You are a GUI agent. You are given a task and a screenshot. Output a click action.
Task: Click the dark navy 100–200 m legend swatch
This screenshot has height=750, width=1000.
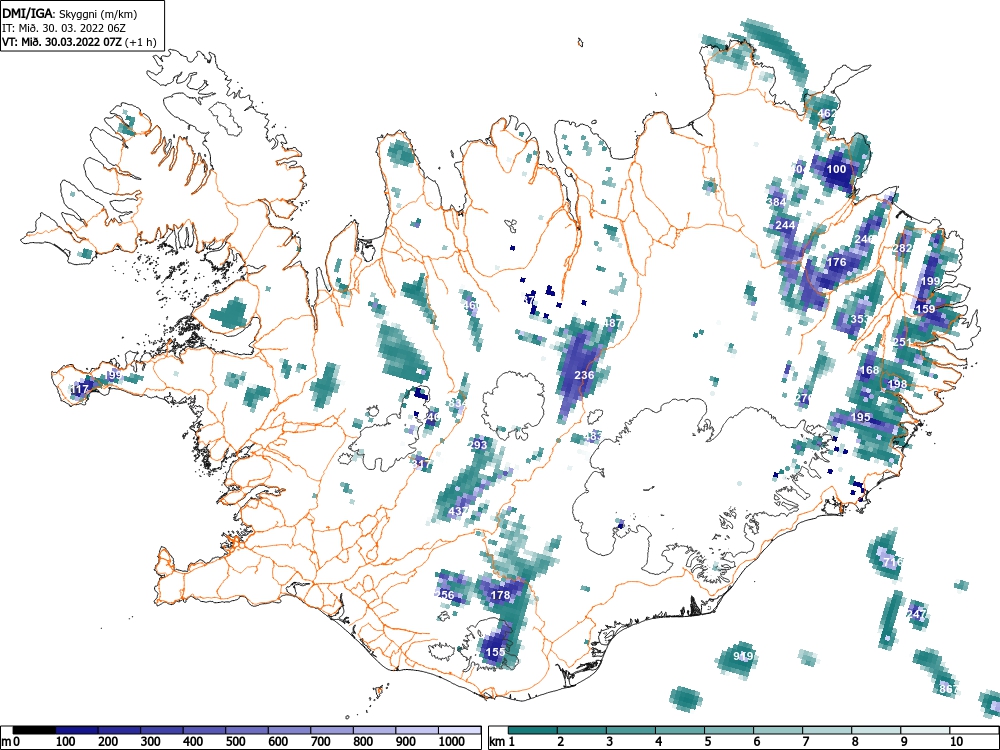[x=77, y=730]
